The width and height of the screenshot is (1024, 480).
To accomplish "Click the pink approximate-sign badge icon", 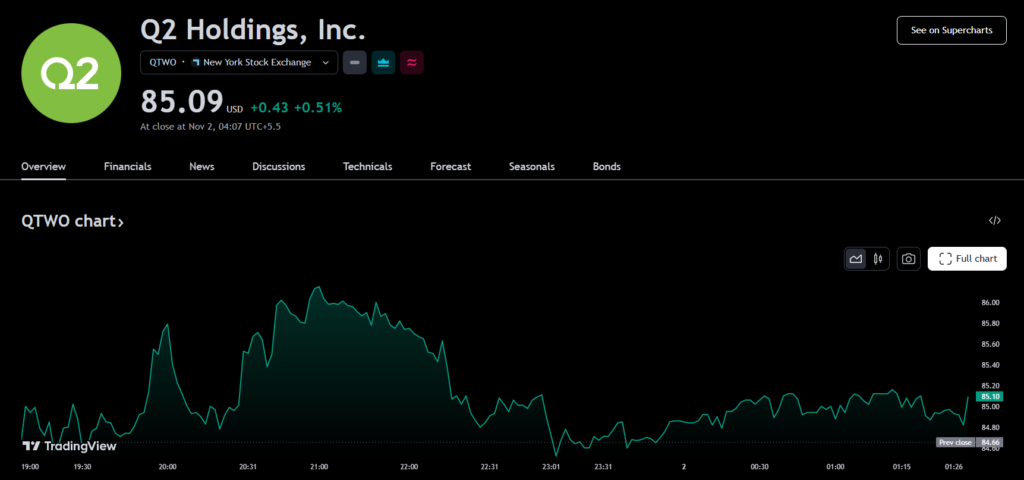I will (x=412, y=63).
